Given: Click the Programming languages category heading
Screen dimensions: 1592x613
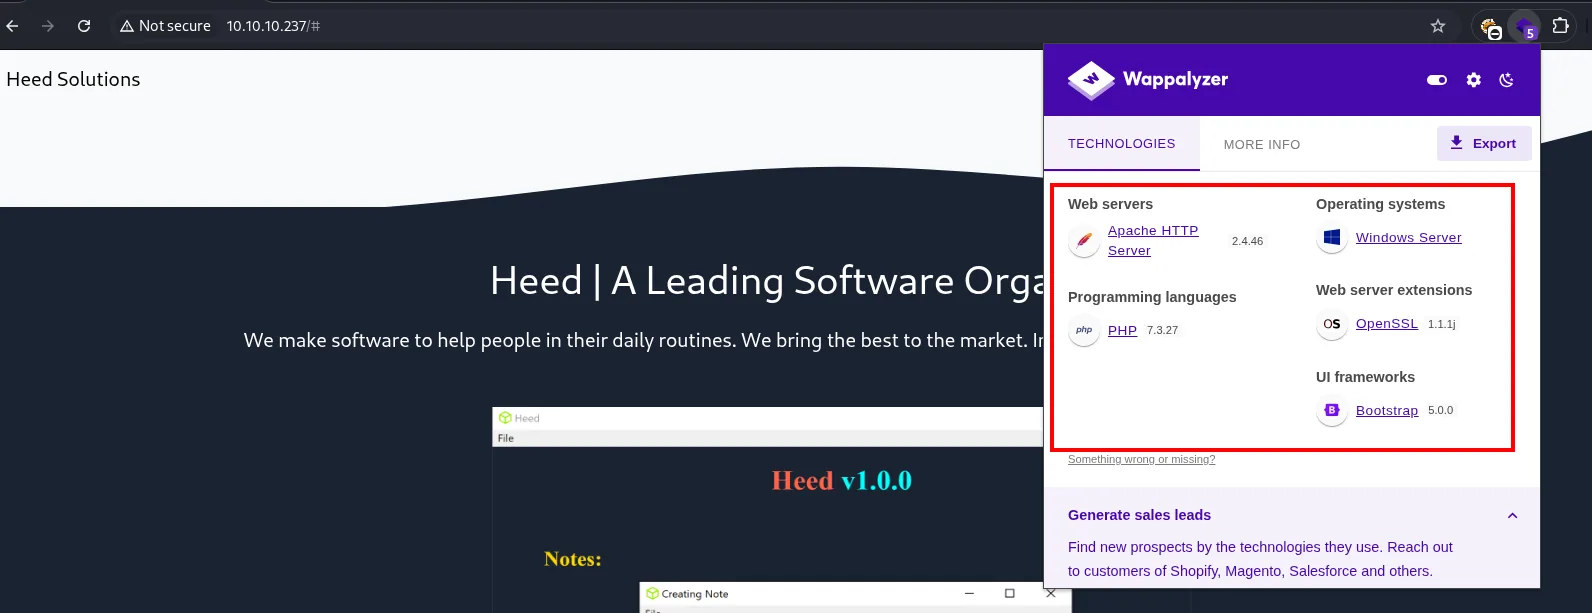Looking at the screenshot, I should point(1152,297).
